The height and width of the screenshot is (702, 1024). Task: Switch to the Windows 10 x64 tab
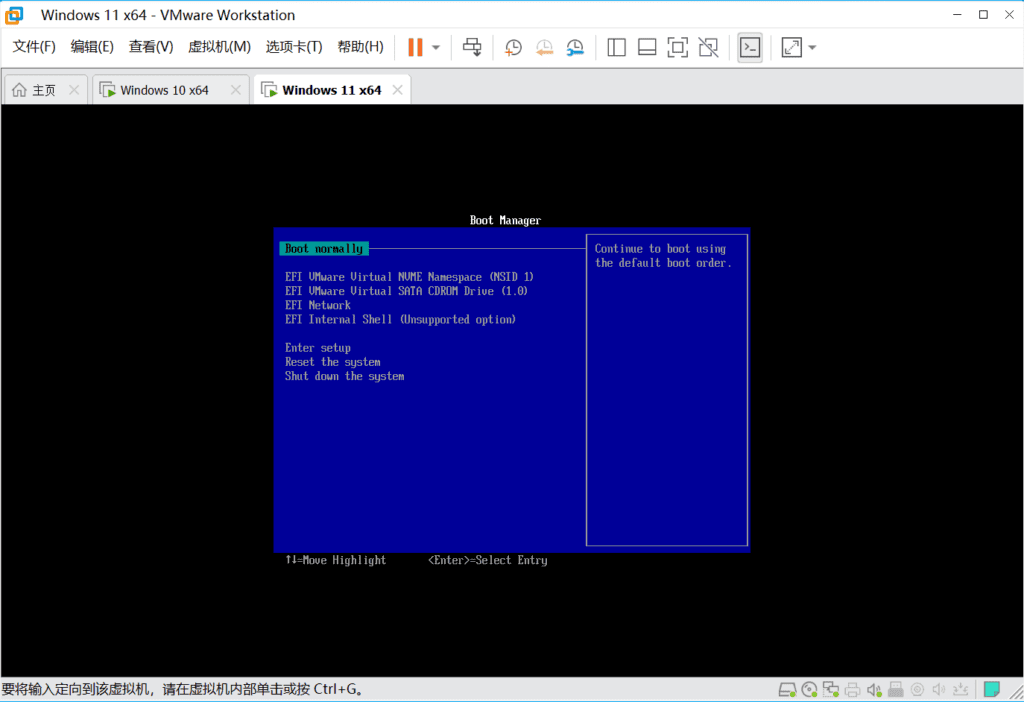pyautogui.click(x=164, y=90)
